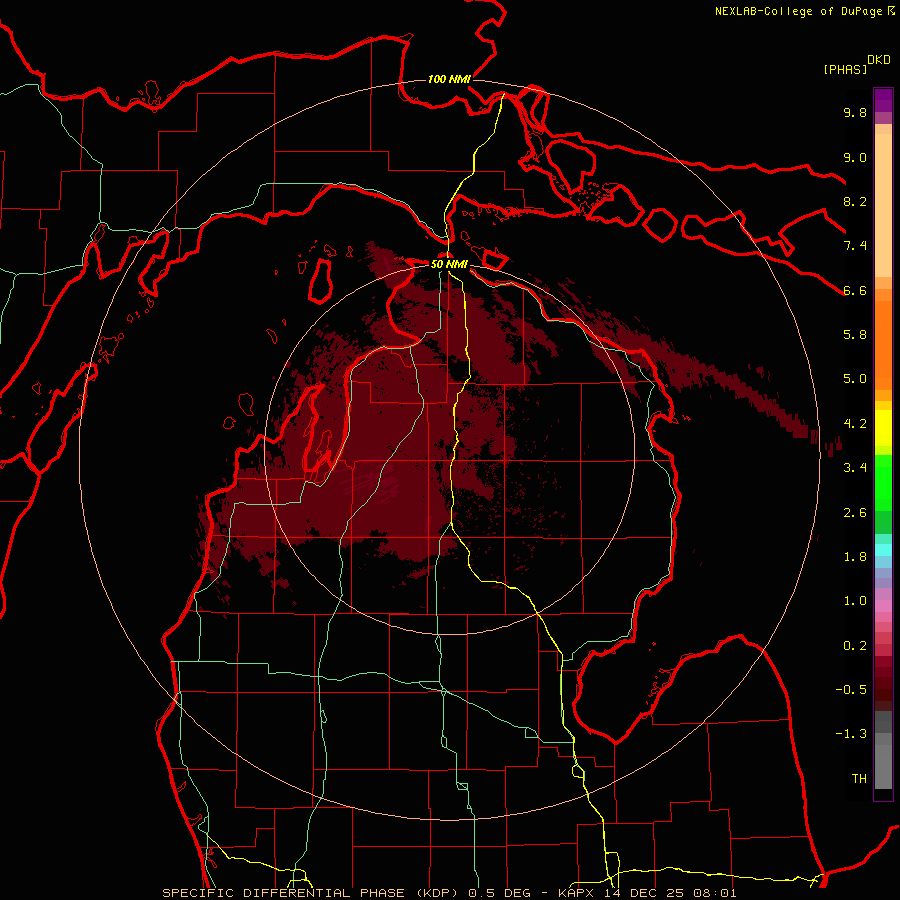Click the TH threshold label on the scale
This screenshot has width=900, height=900.
point(859,779)
